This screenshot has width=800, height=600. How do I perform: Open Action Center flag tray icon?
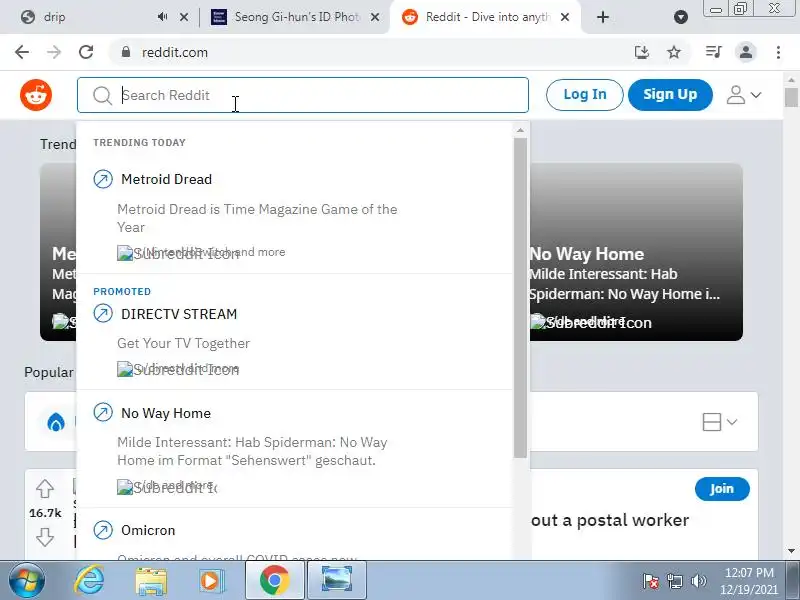[x=650, y=581]
